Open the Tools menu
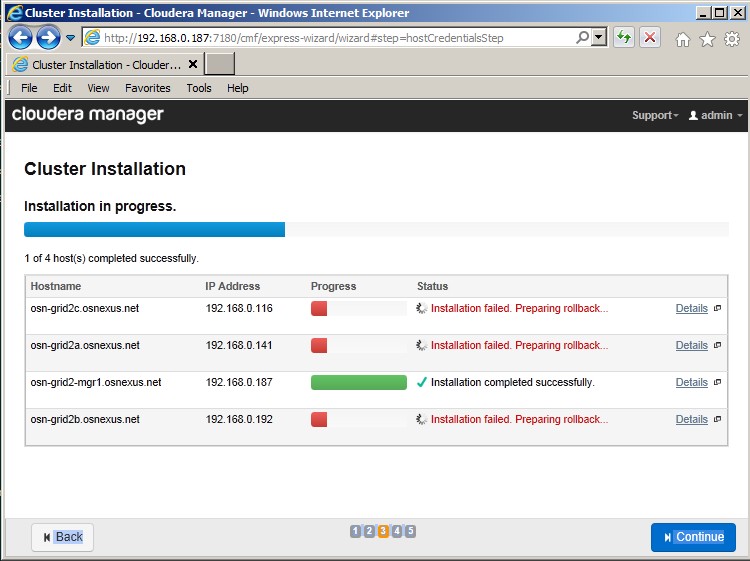 point(199,88)
